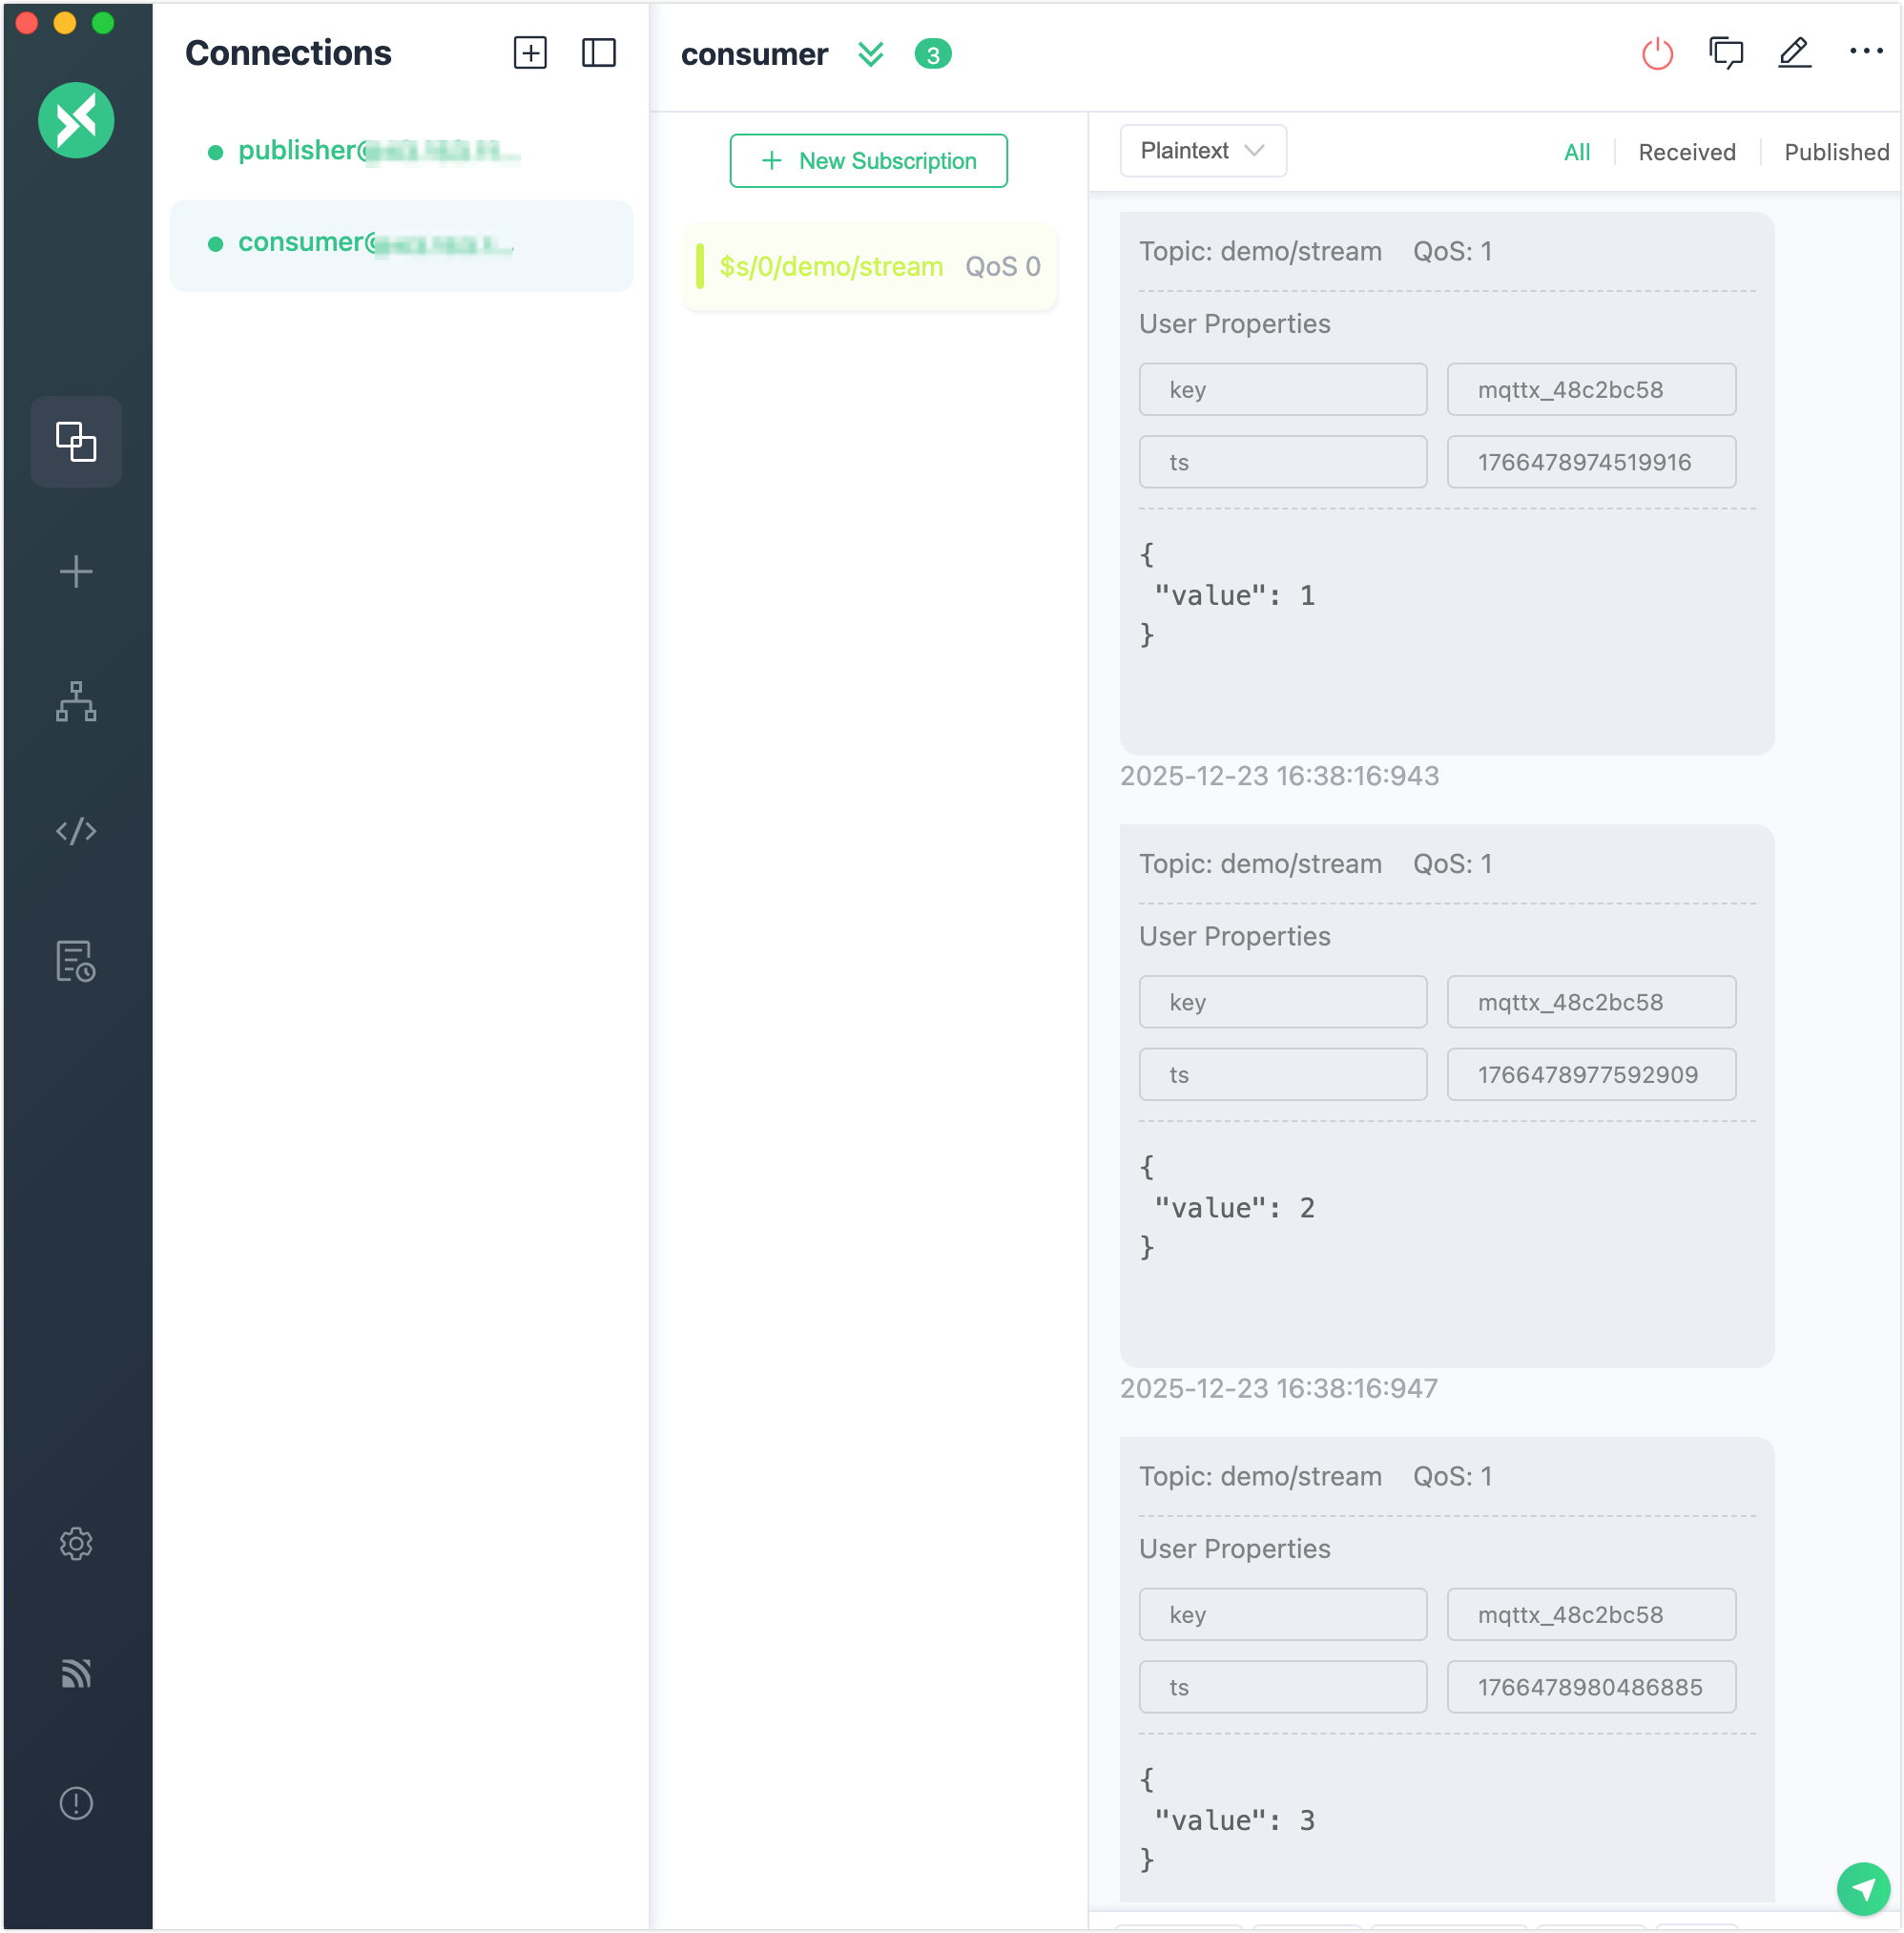Switch to the Received messages tab
Screen dimensions: 1904x1933
coord(1686,152)
